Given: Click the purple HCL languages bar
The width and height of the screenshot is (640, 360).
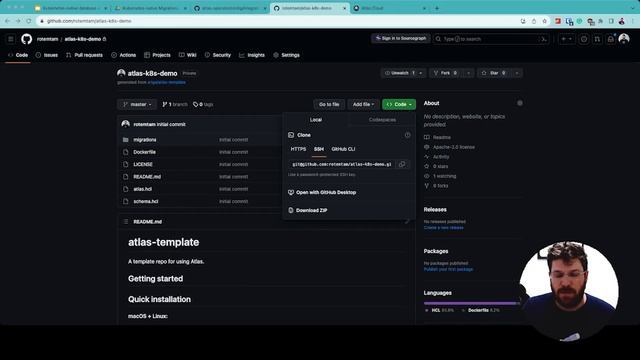Looking at the screenshot, I should [470, 303].
